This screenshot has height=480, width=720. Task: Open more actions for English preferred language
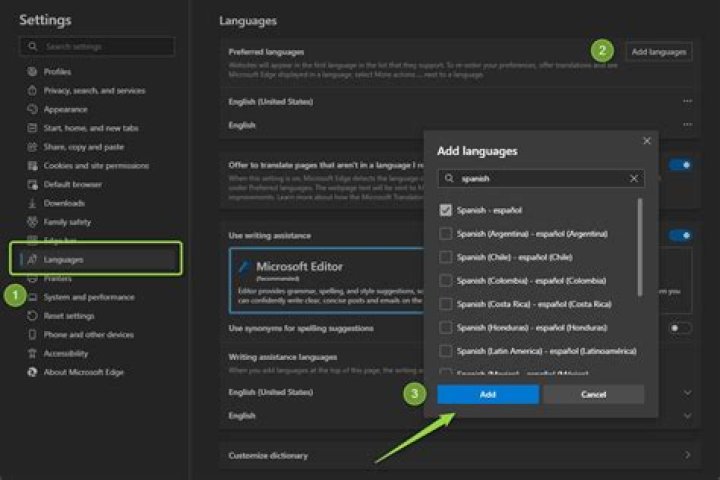pos(687,124)
